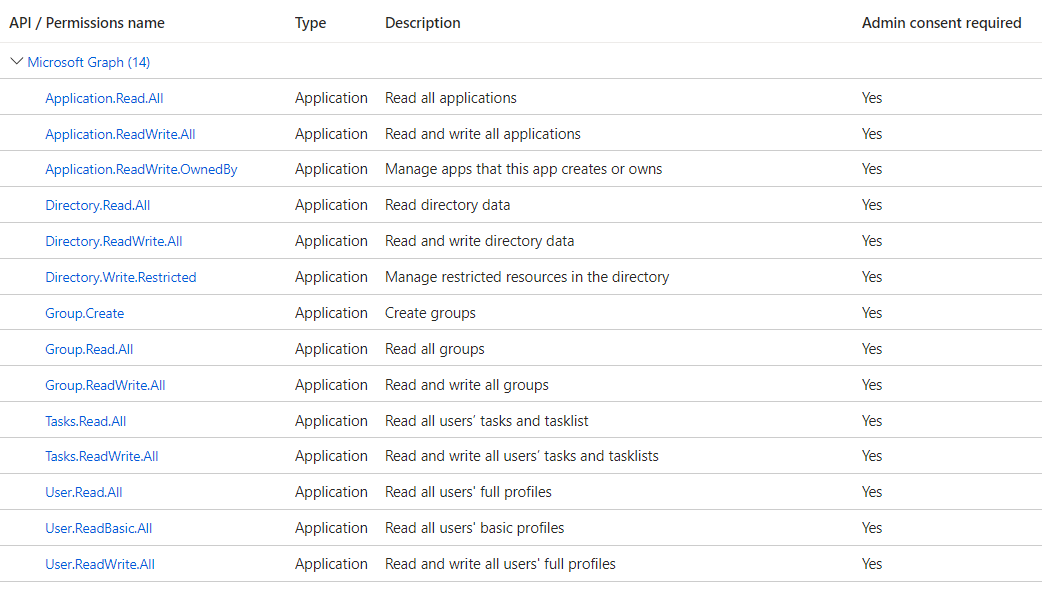Open the Application.ReadWrite.OwnedBy permission link
The width and height of the screenshot is (1042, 594).
[141, 169]
